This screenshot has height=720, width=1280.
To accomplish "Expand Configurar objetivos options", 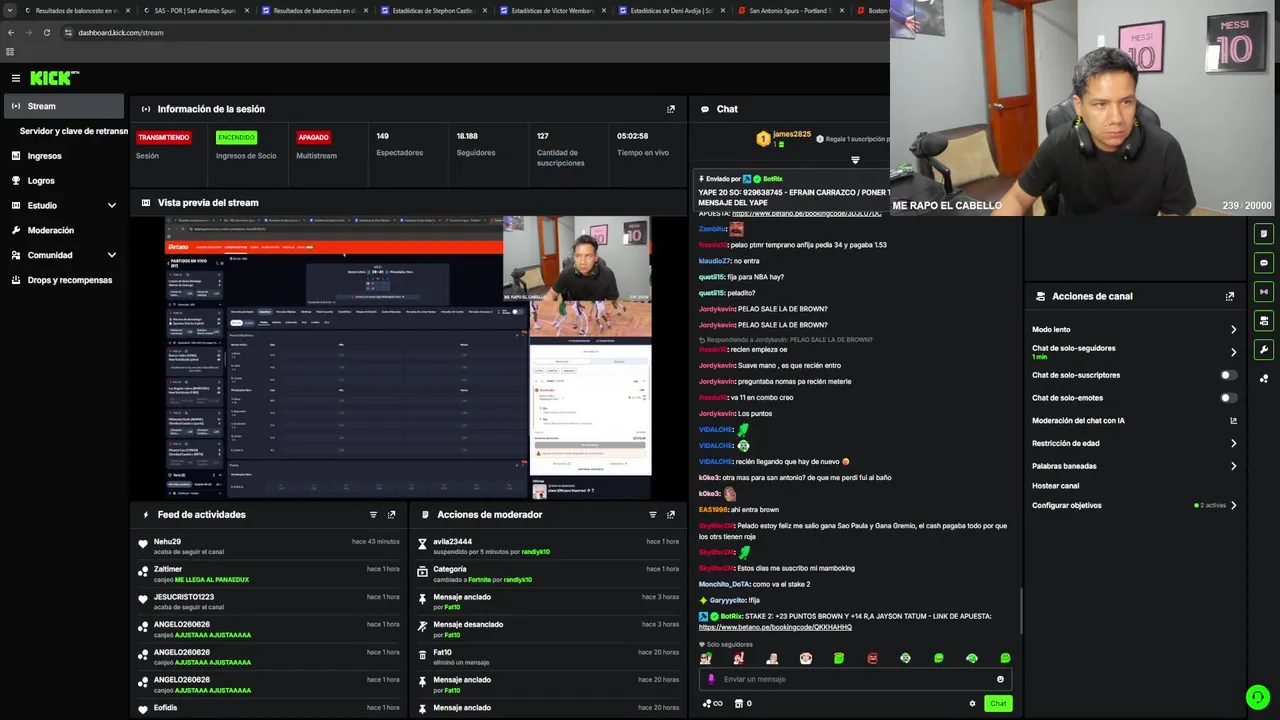I will [x=1233, y=506].
